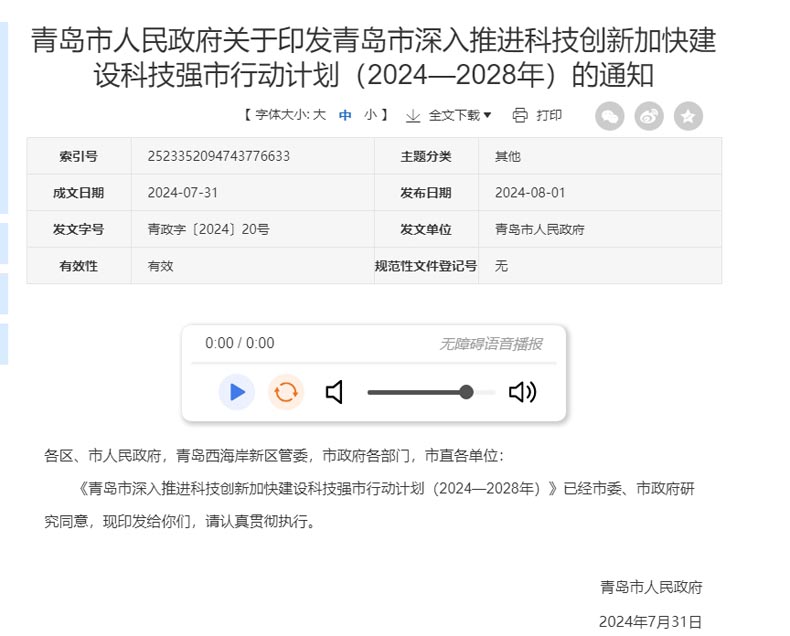This screenshot has width=790, height=636.
Task: Play the accessible audio broadcast
Action: click(x=236, y=392)
